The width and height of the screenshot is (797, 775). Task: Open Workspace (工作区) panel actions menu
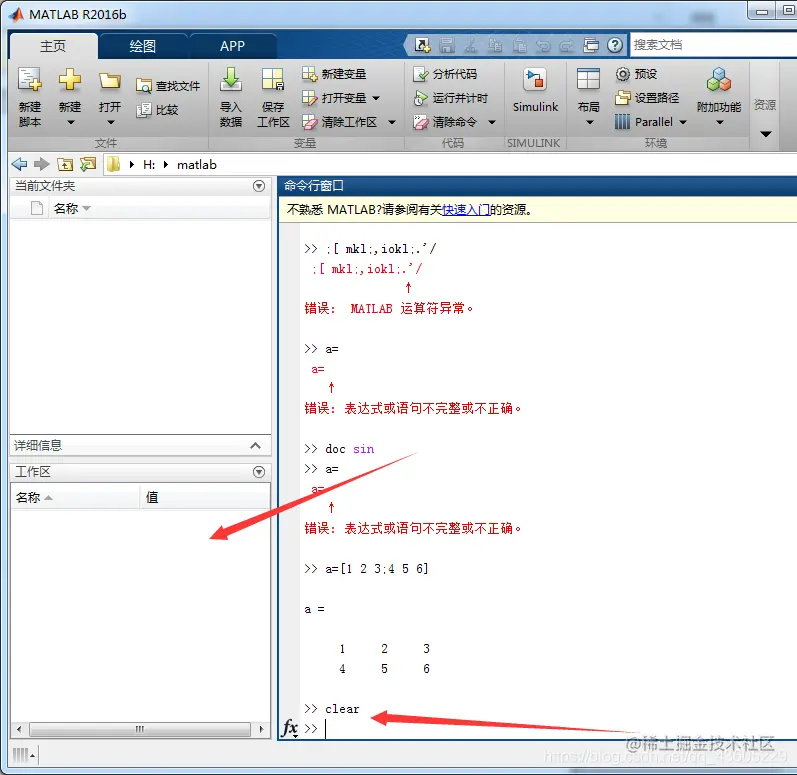259,472
